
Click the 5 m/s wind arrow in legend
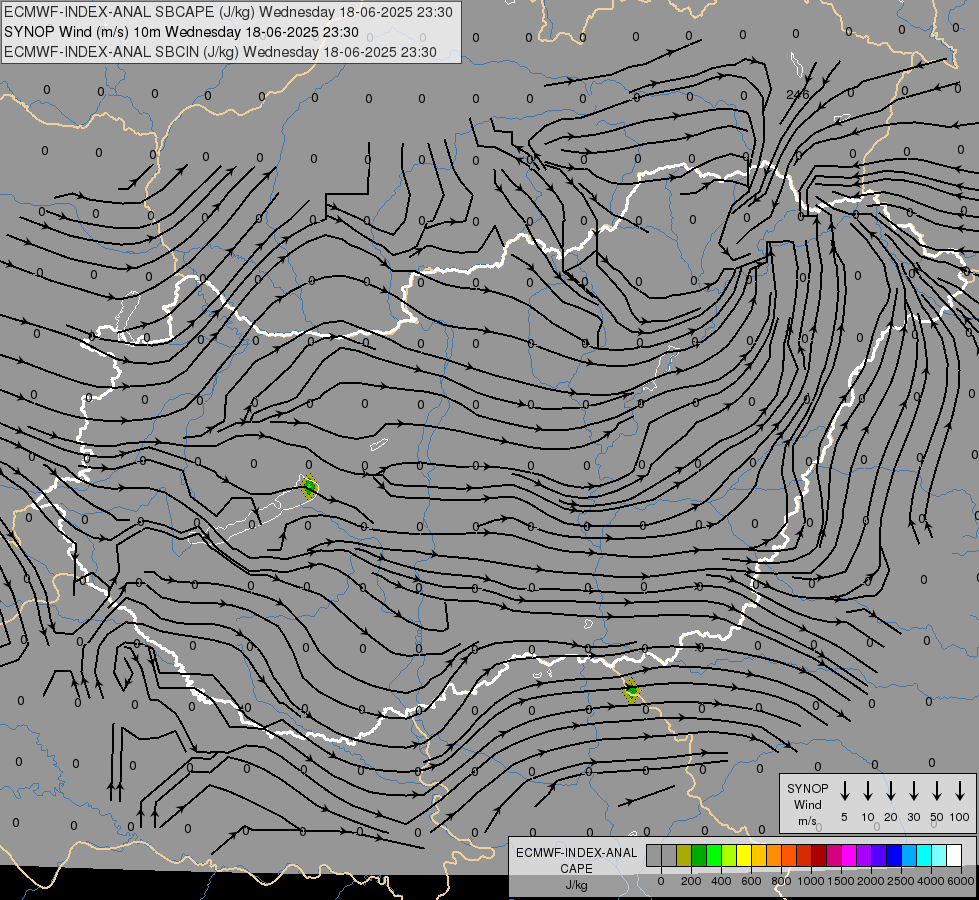[844, 791]
